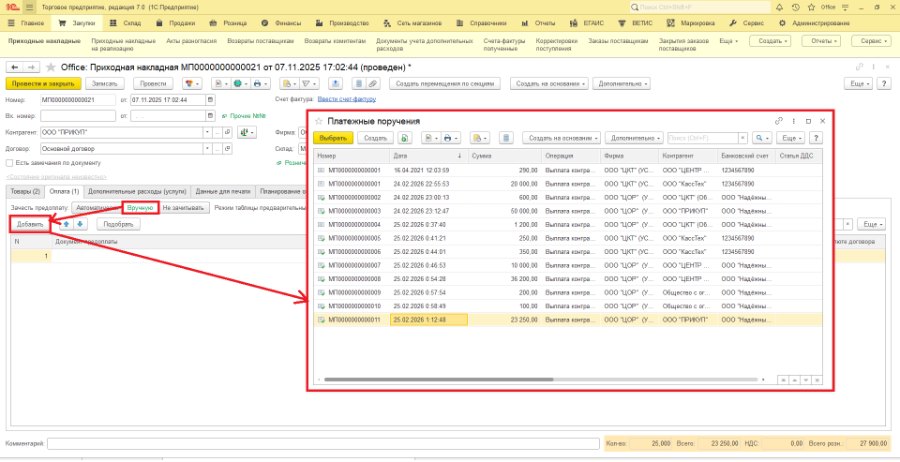The image size is (900, 462).
Task: Expand Отчеты dropdown in section panel
Action: pos(821,41)
